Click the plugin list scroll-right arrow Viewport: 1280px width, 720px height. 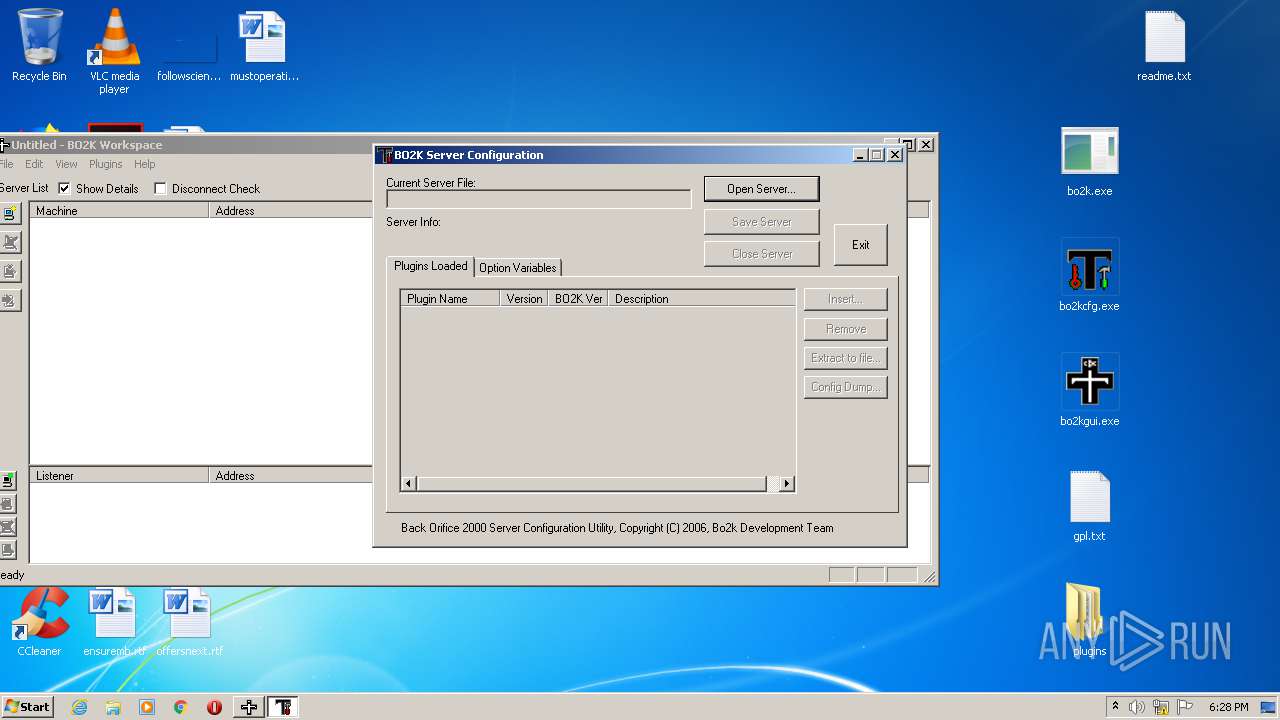pos(787,484)
